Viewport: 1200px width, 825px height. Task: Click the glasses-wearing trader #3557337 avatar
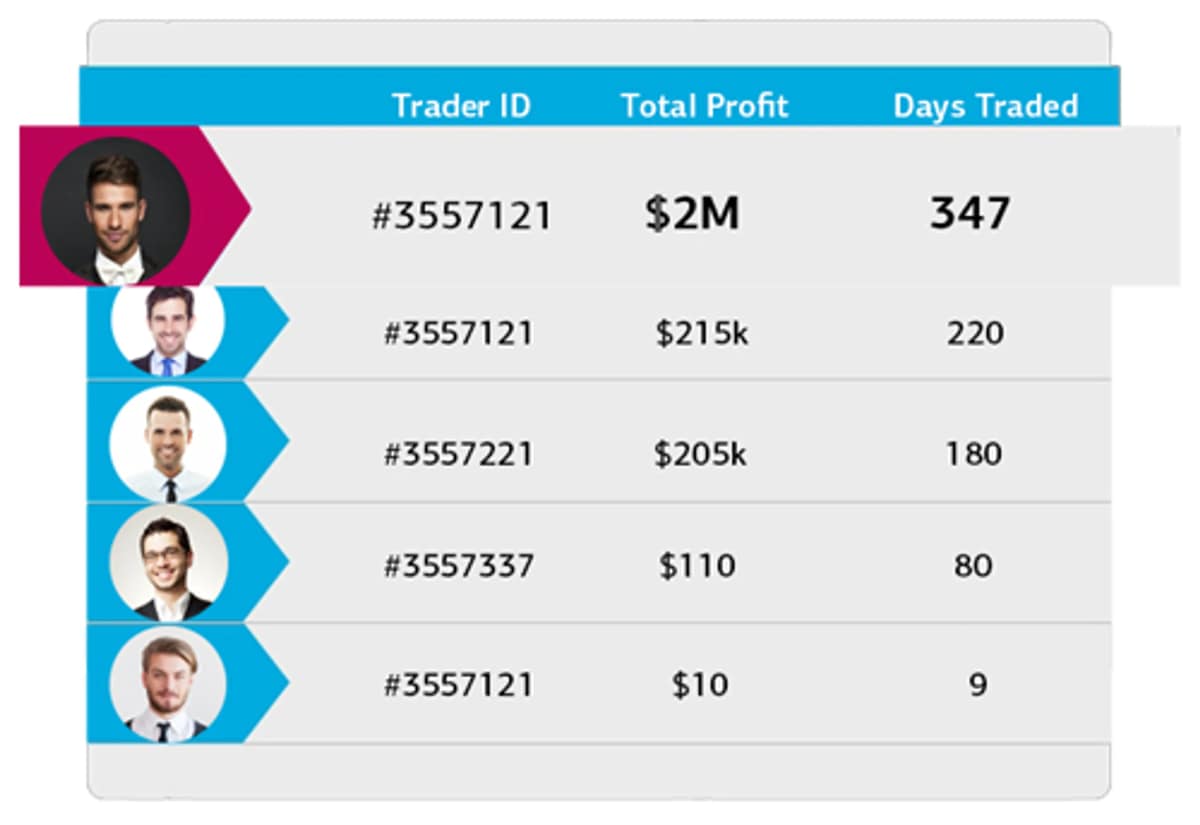pyautogui.click(x=168, y=563)
